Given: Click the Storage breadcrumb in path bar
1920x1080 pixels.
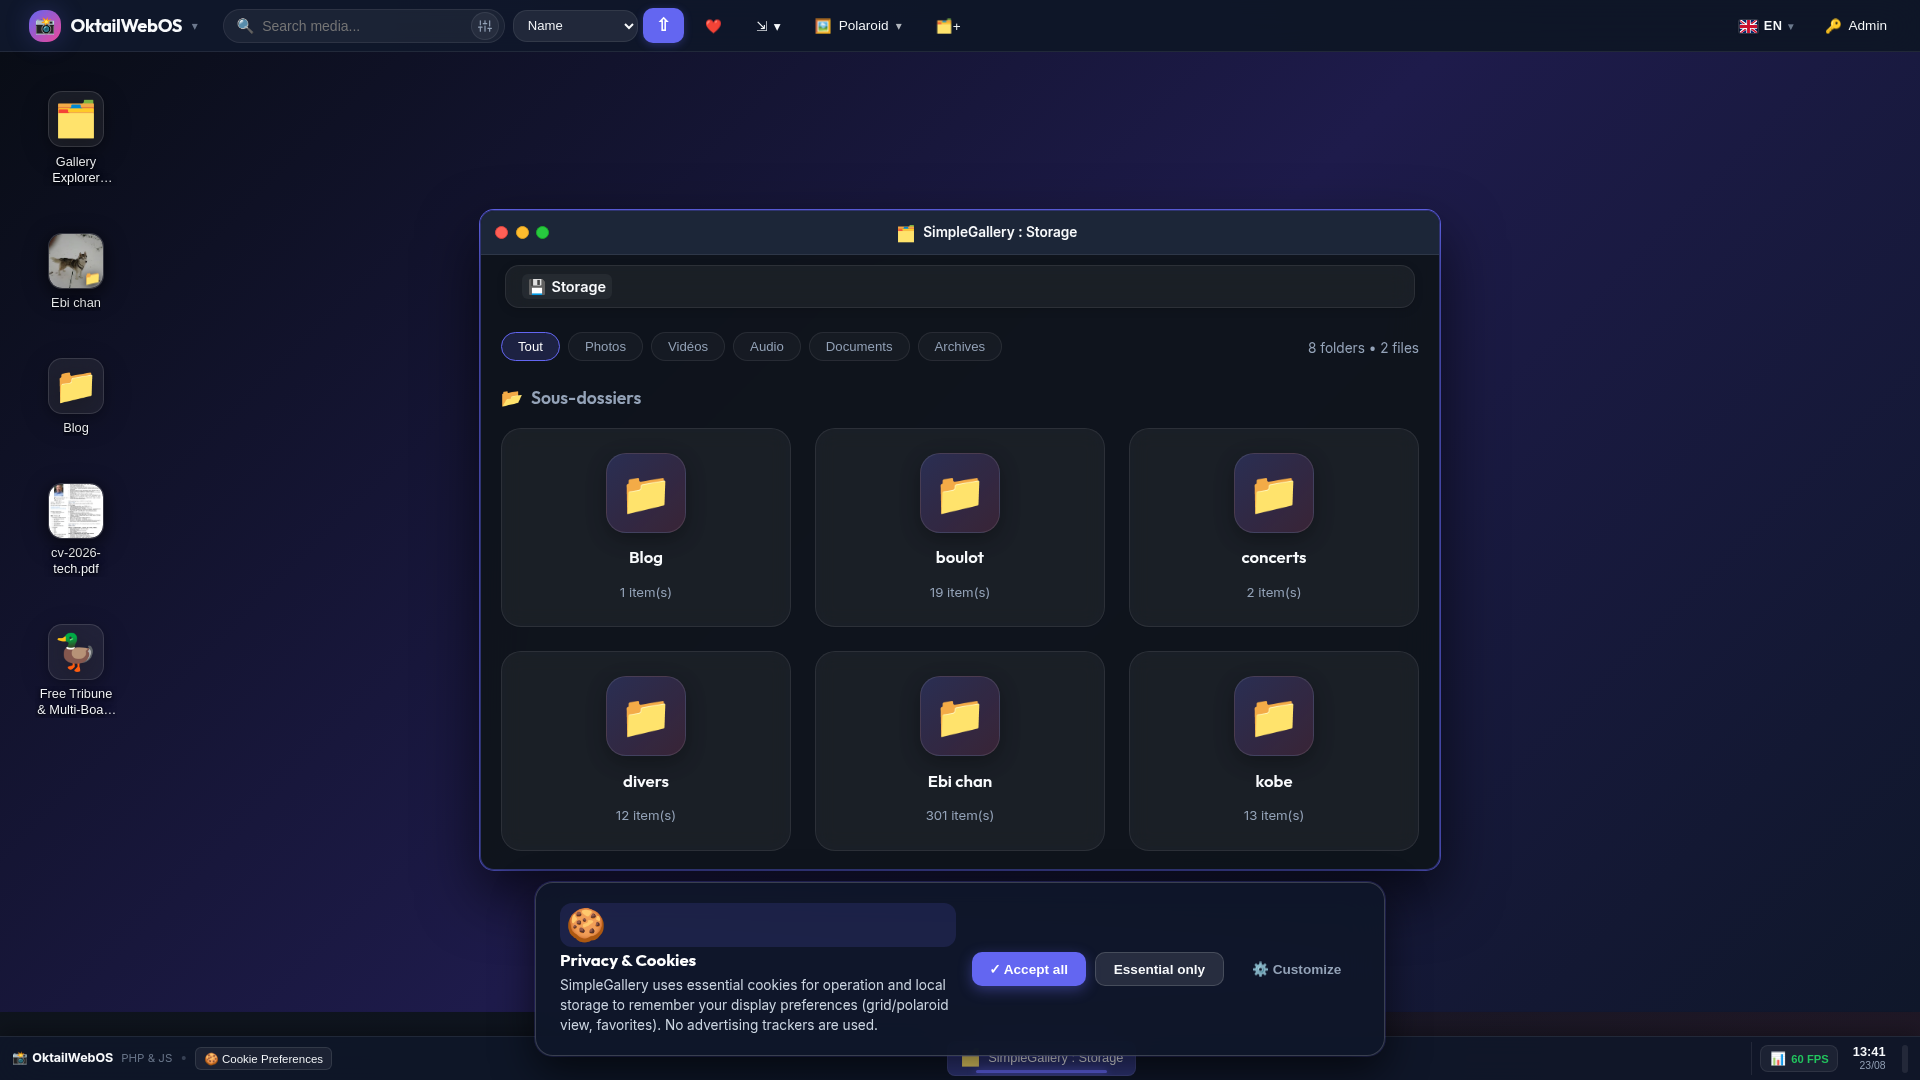Looking at the screenshot, I should [x=567, y=287].
